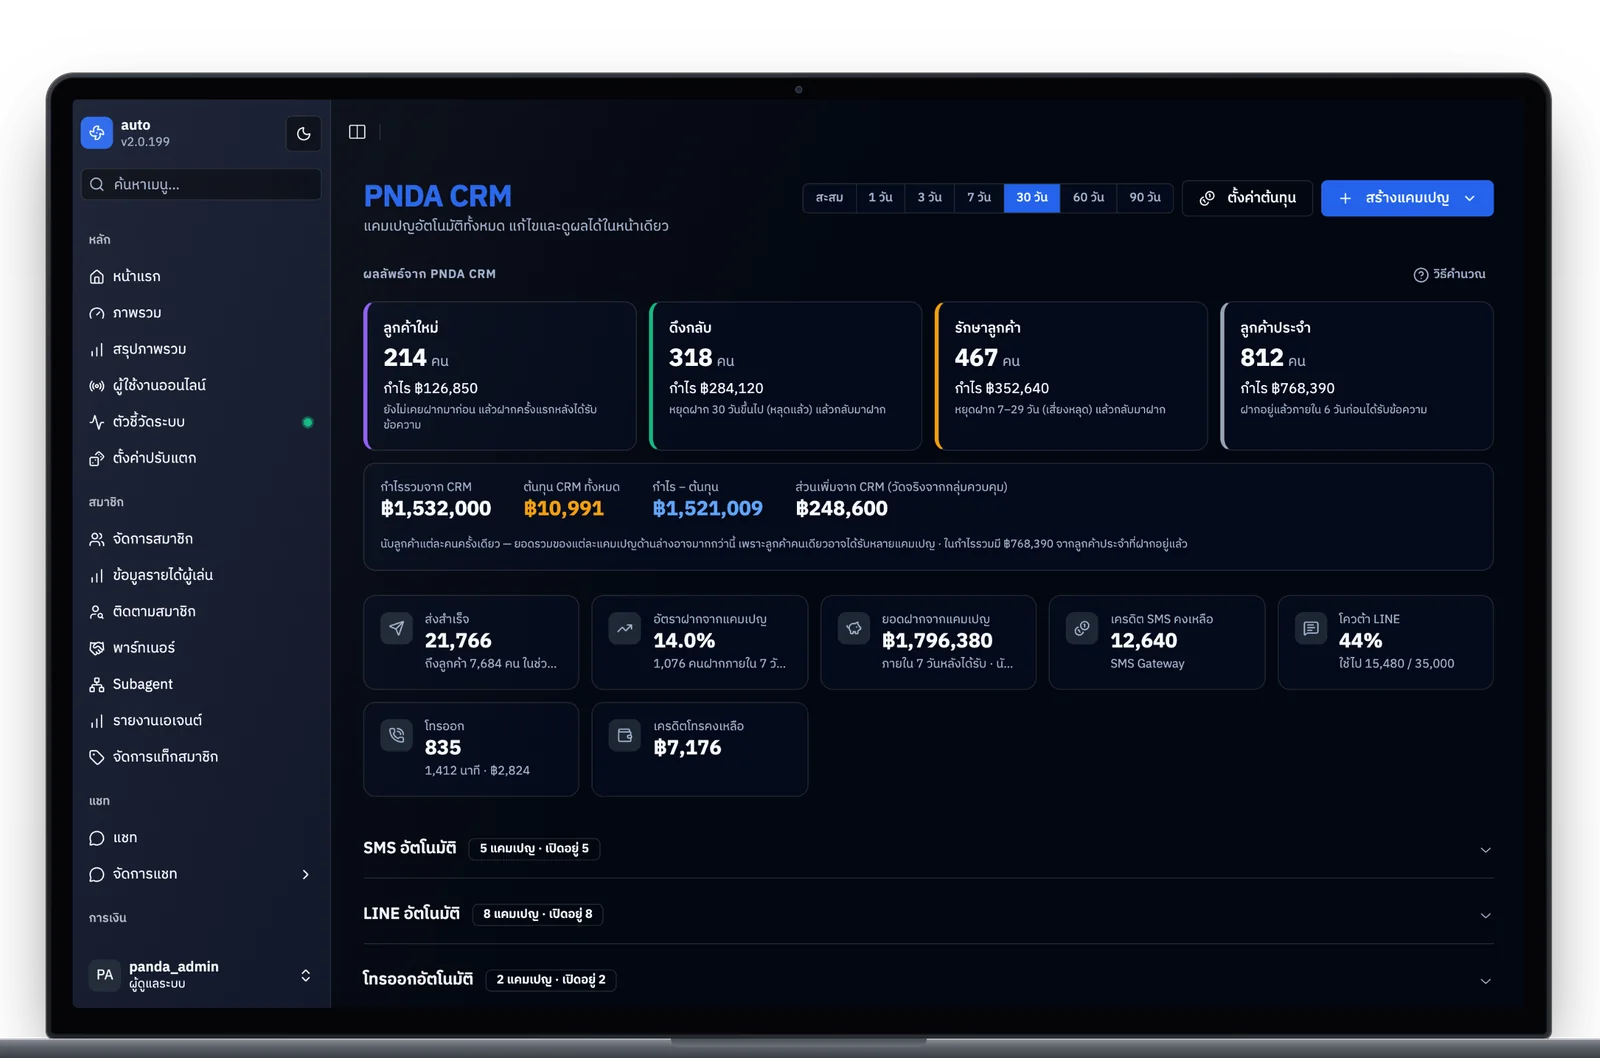Click the auto app logo icon

click(97, 133)
